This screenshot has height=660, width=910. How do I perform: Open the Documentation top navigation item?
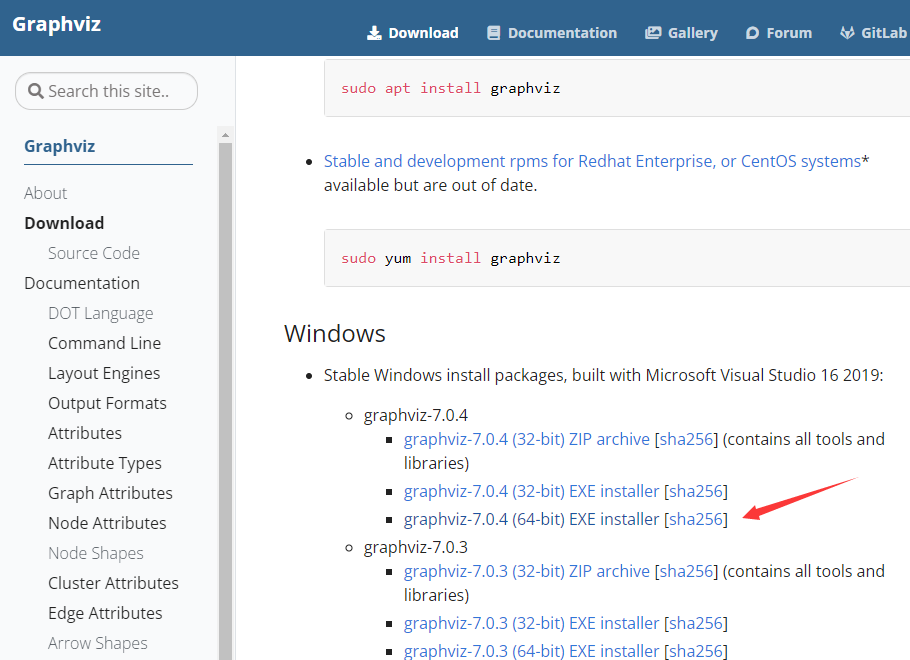[552, 33]
